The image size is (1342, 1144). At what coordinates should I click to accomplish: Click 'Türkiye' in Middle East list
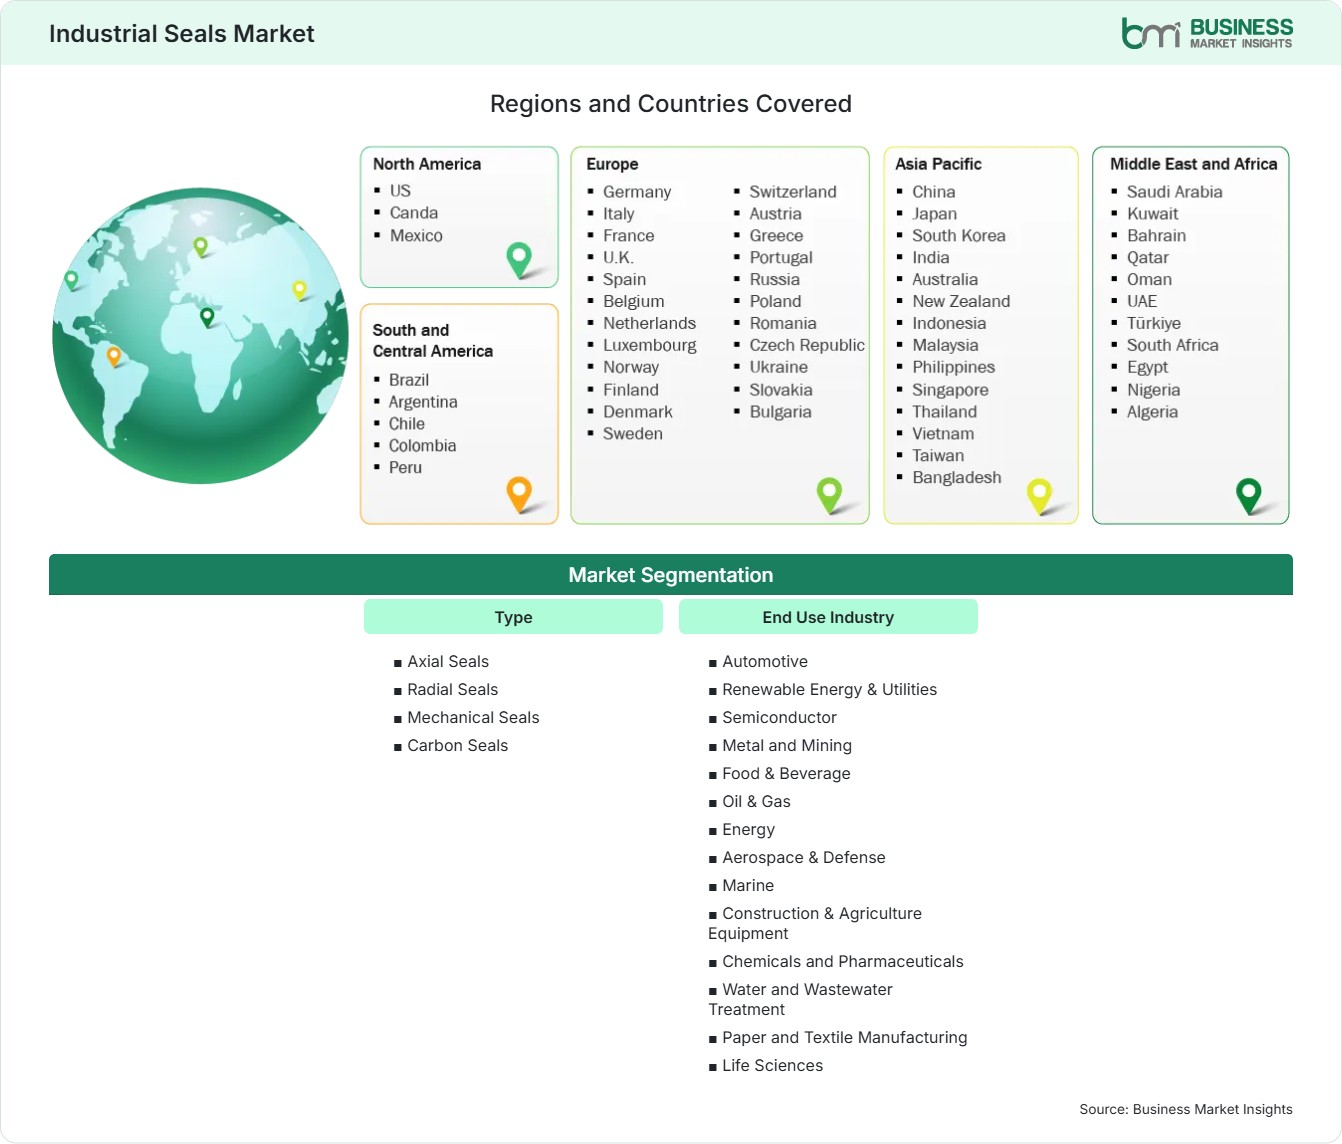coord(1154,323)
